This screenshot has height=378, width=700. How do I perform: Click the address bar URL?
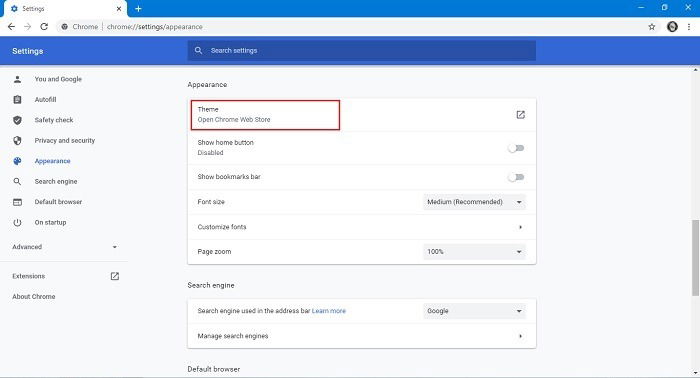(x=155, y=27)
